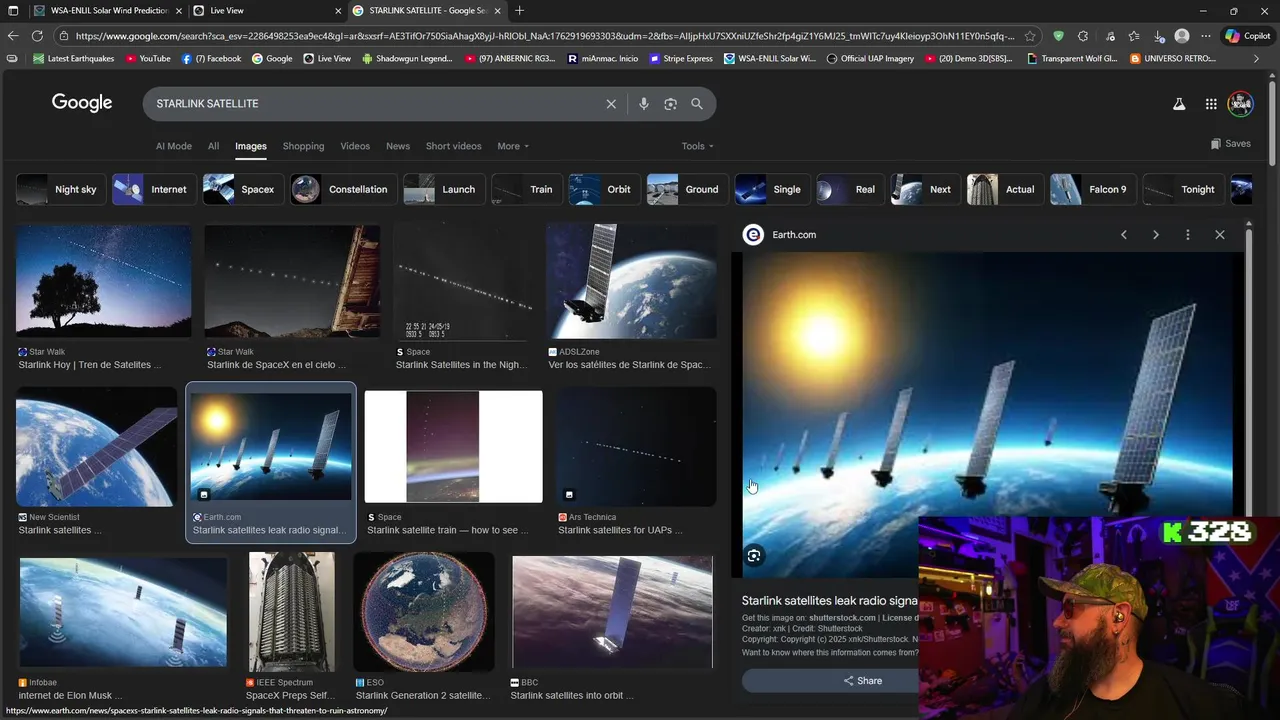Switch to AI Mode tab

tap(173, 146)
